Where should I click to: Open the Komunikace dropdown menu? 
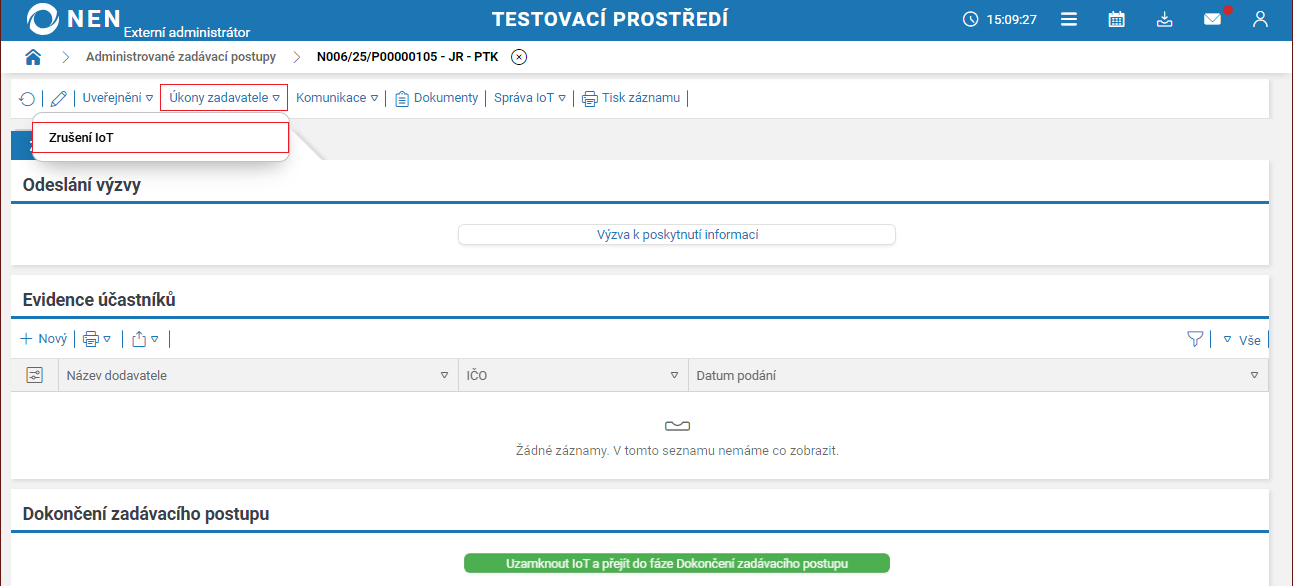click(337, 98)
